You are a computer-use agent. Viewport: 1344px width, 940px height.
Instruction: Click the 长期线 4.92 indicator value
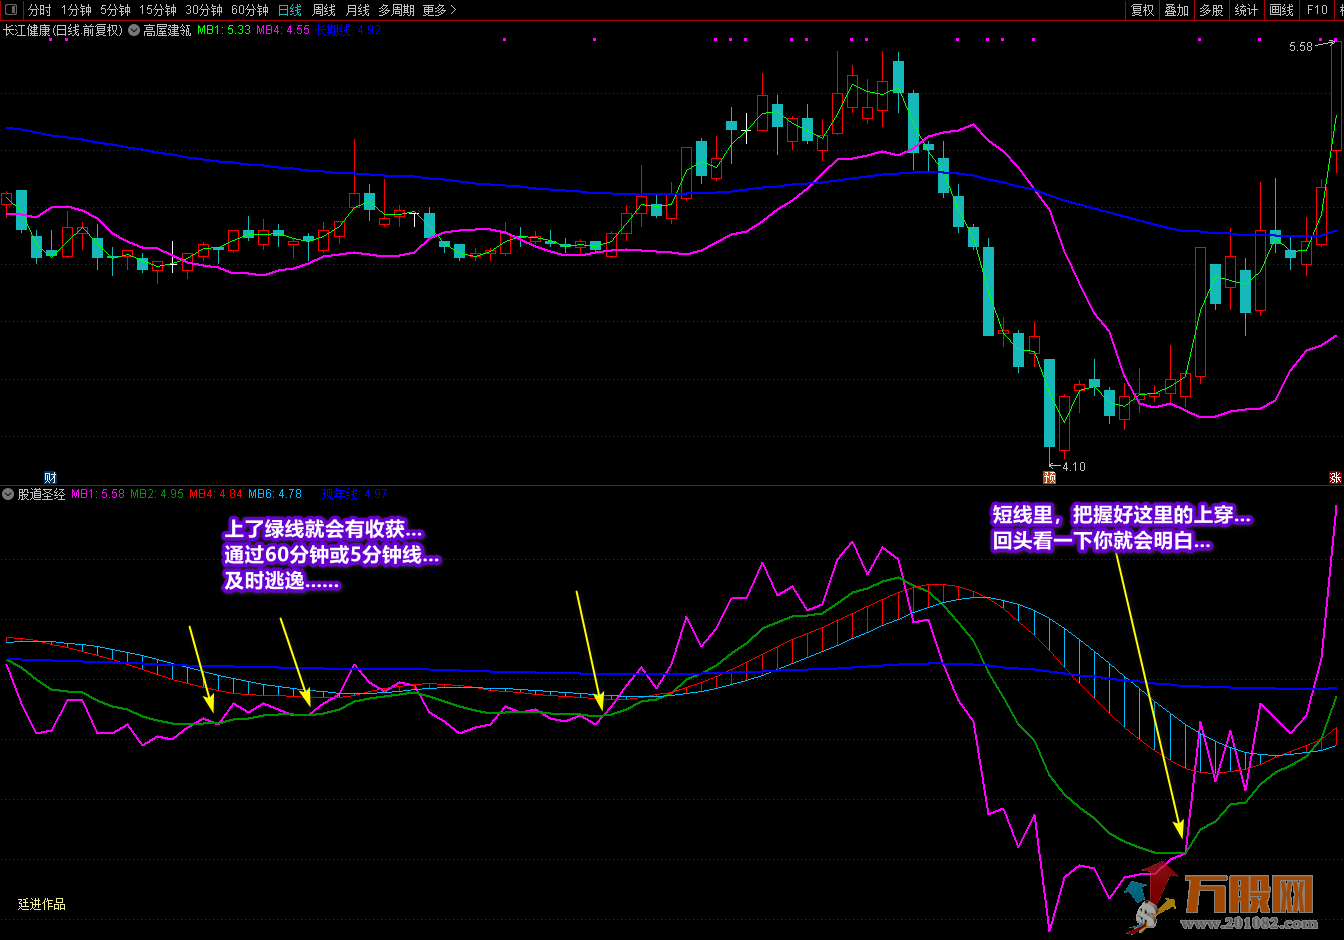tap(348, 30)
